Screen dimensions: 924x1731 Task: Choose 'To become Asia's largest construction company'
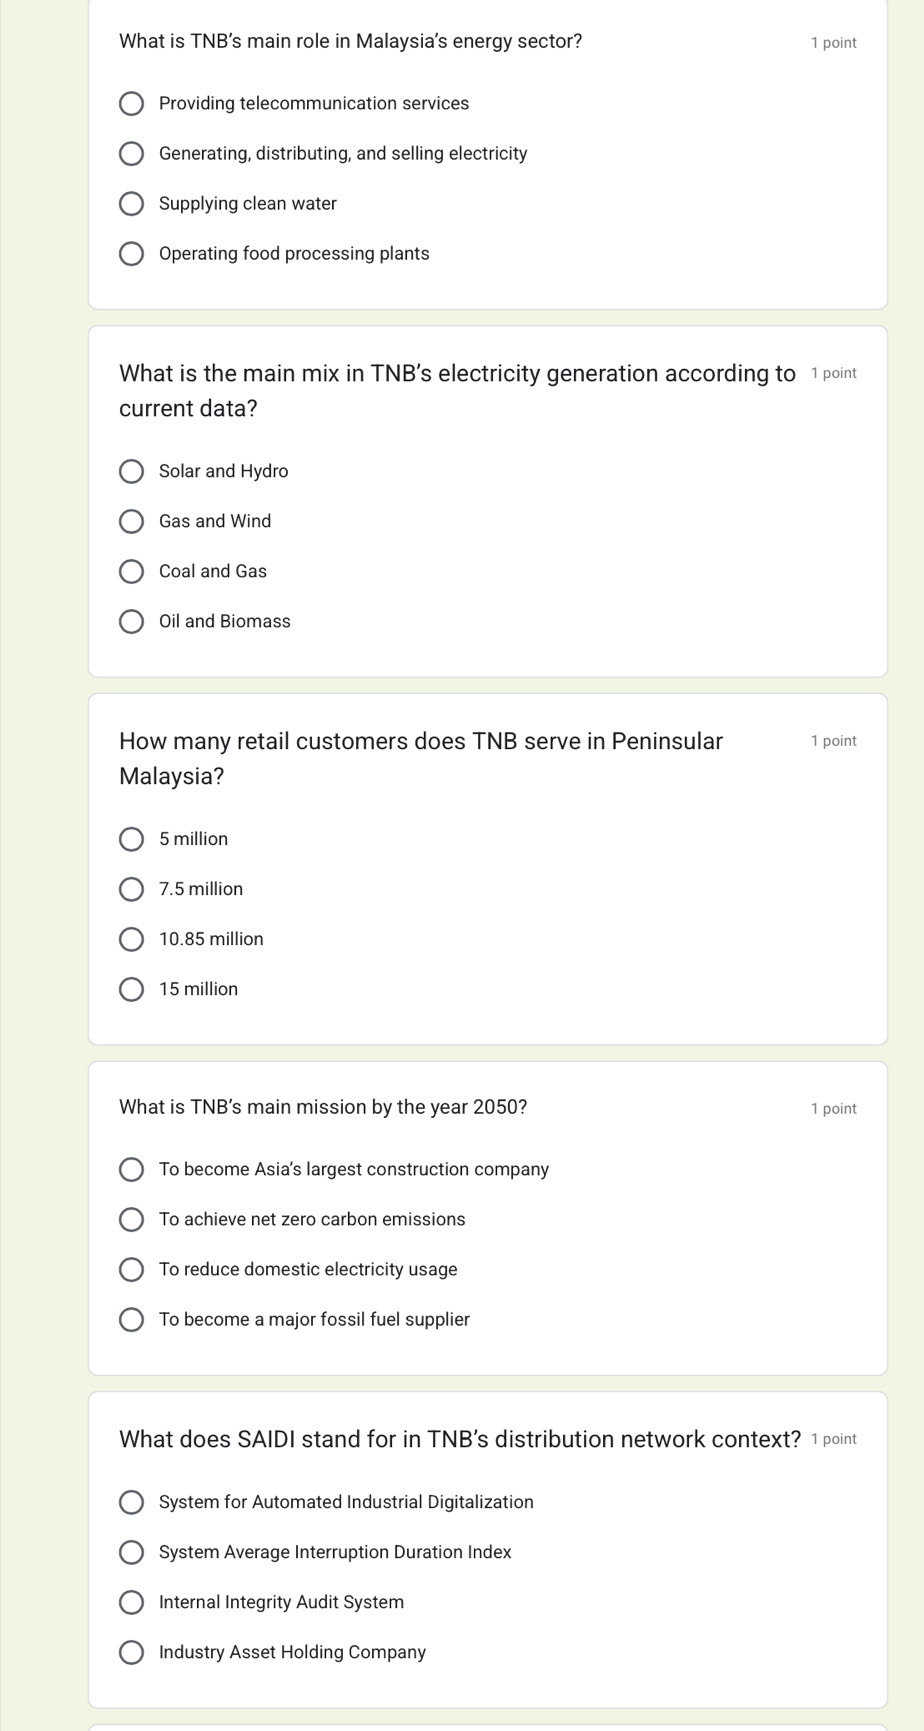click(x=131, y=1170)
